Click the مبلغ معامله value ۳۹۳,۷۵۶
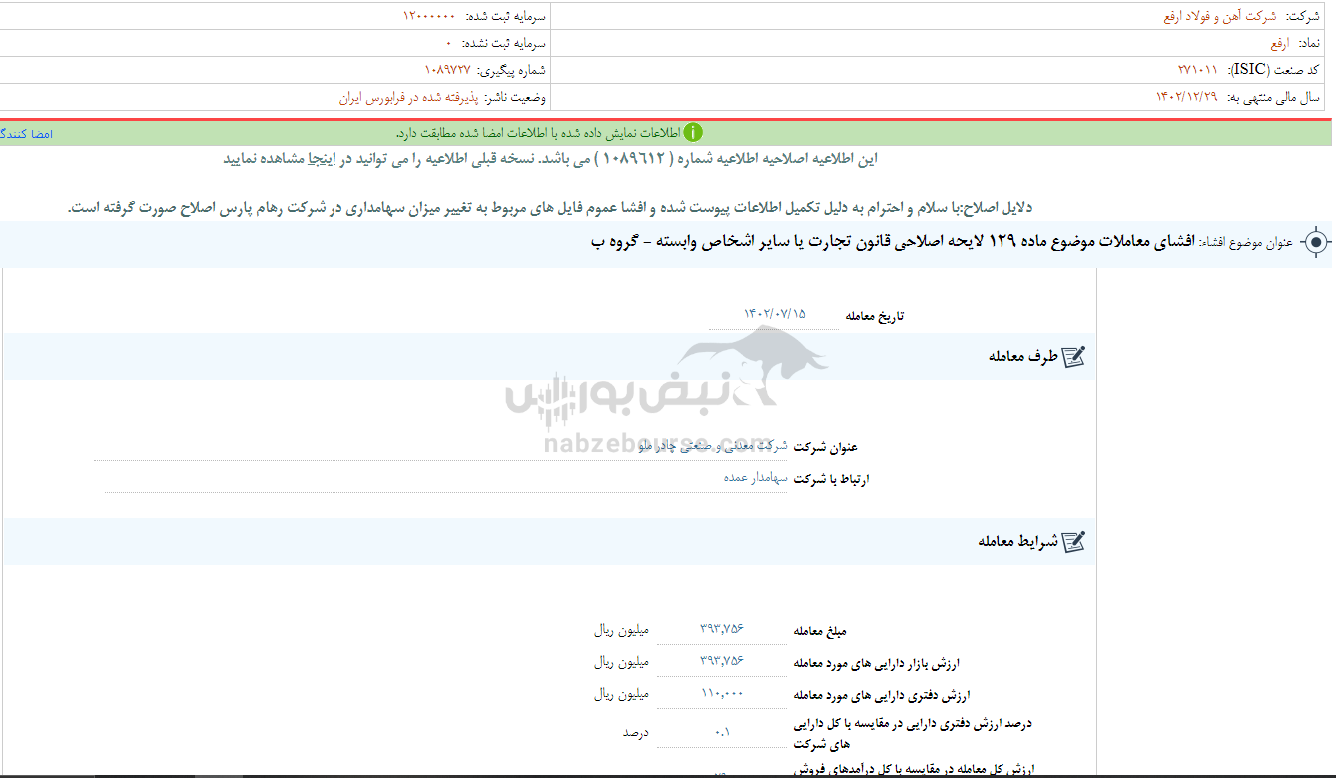The height and width of the screenshot is (778, 1336). 722,630
